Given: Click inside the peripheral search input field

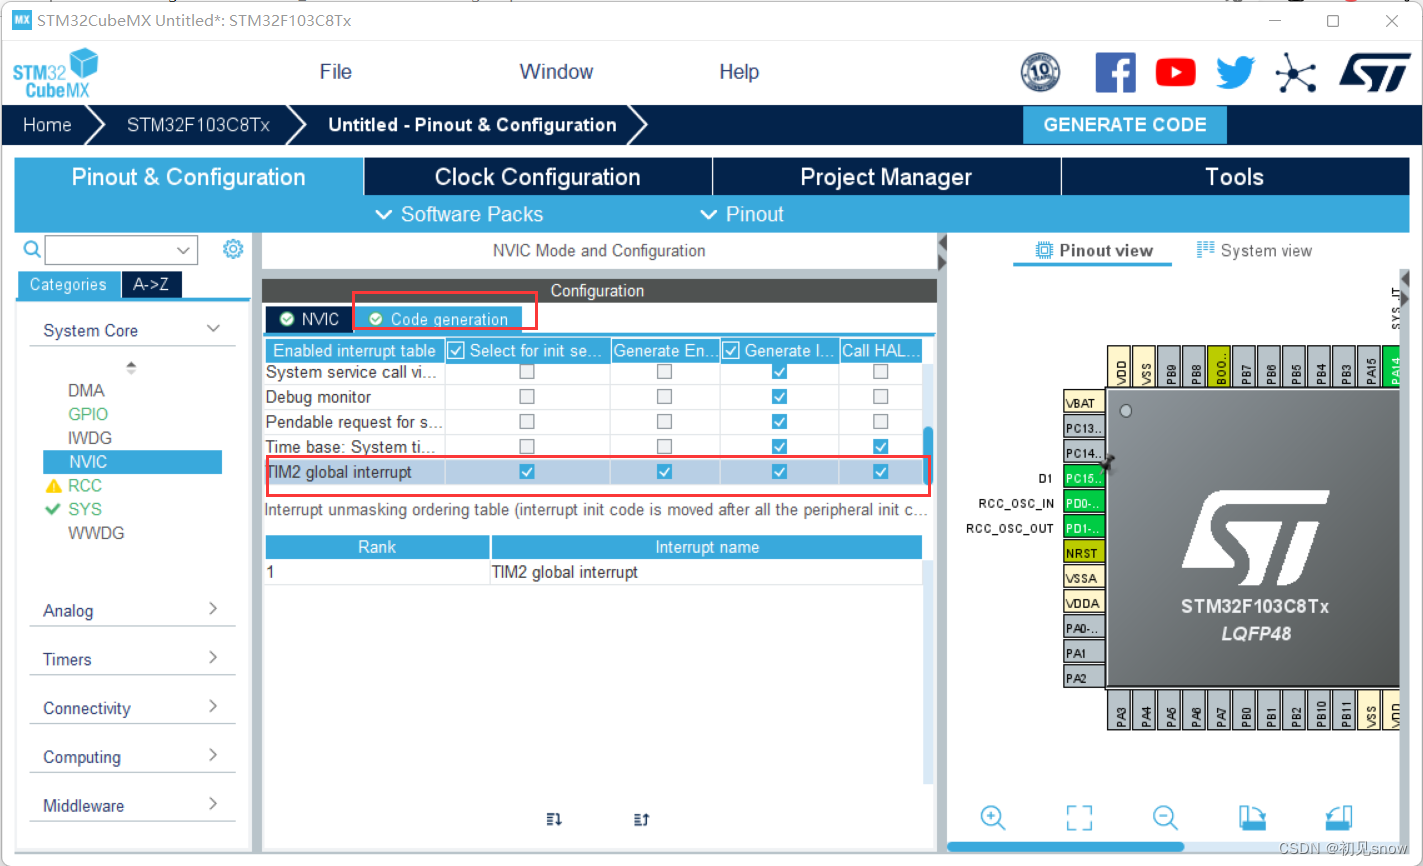Looking at the screenshot, I should [109, 250].
